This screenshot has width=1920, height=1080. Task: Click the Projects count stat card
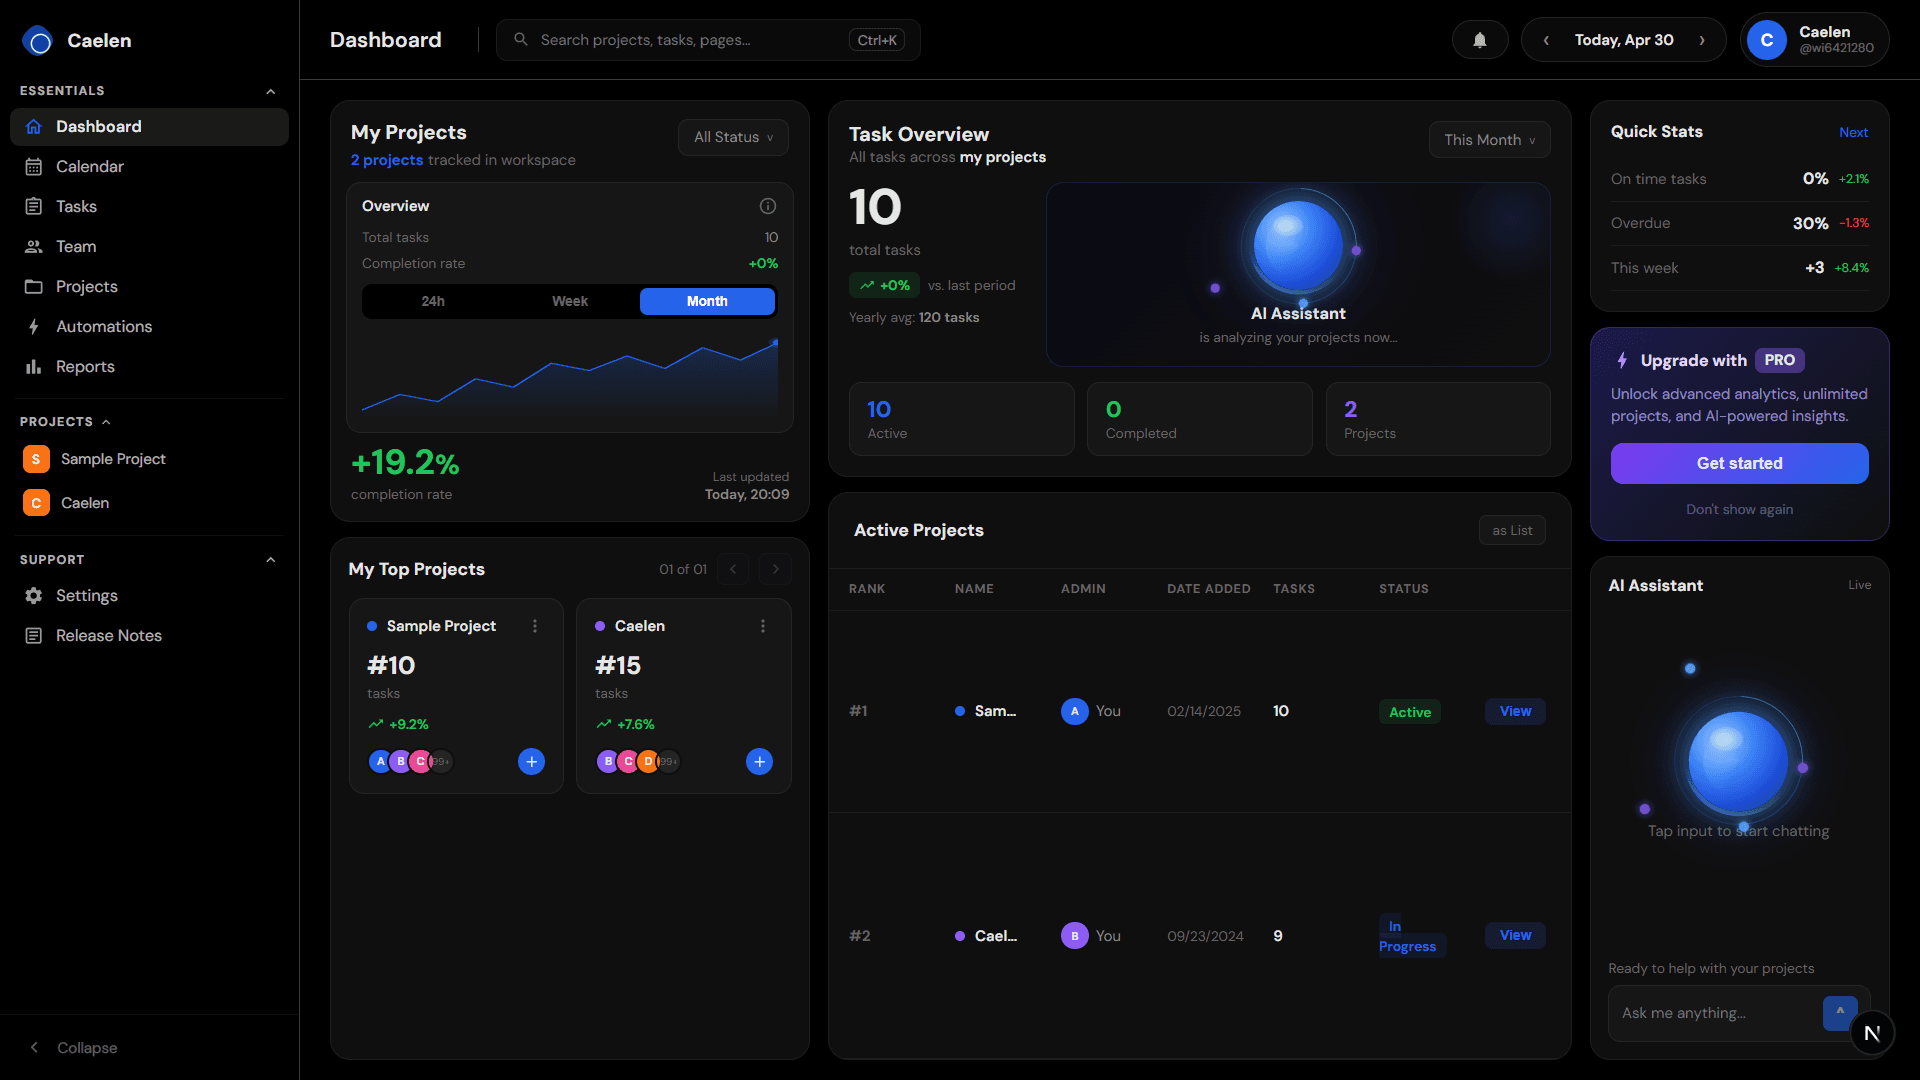coord(1438,419)
